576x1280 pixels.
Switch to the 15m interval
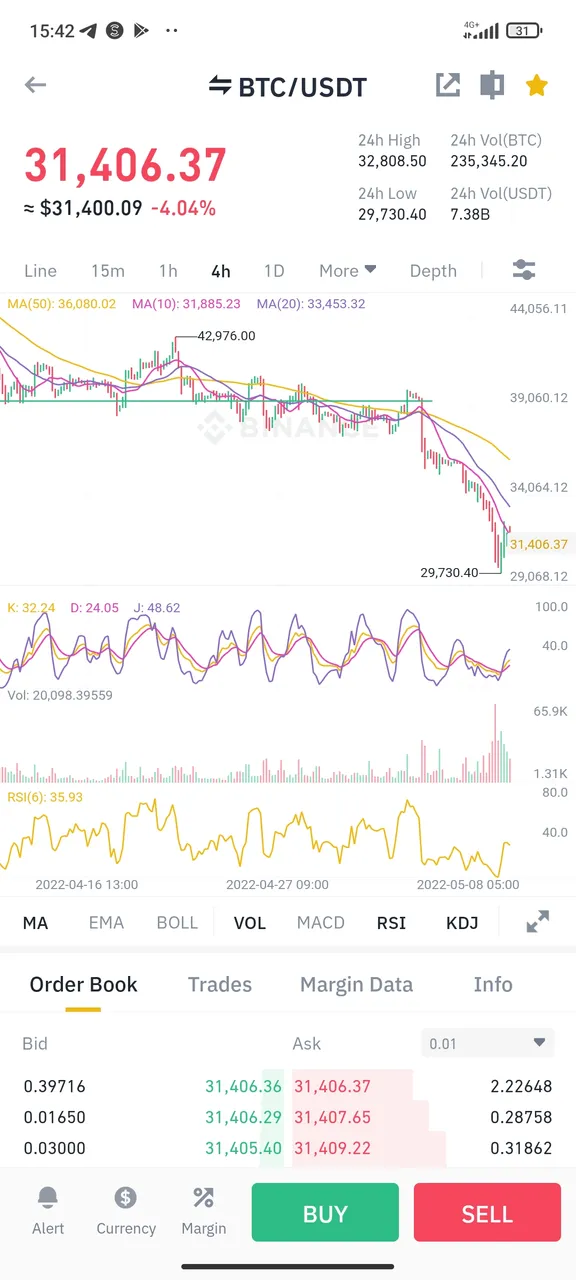coord(108,271)
